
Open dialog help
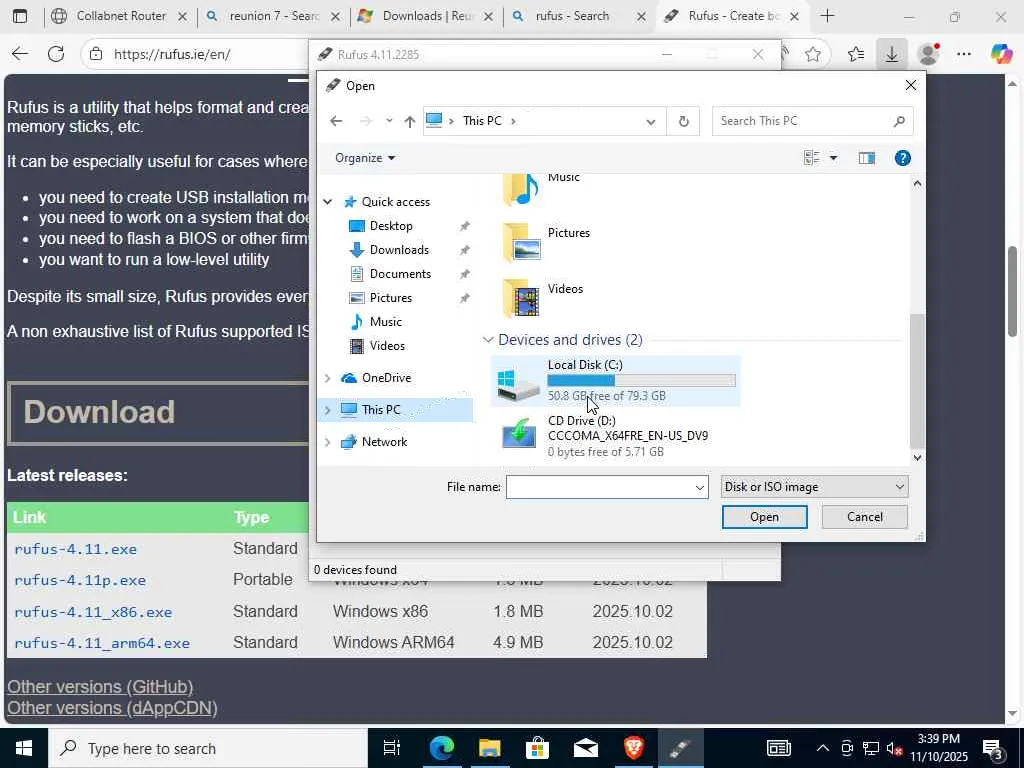coord(903,158)
